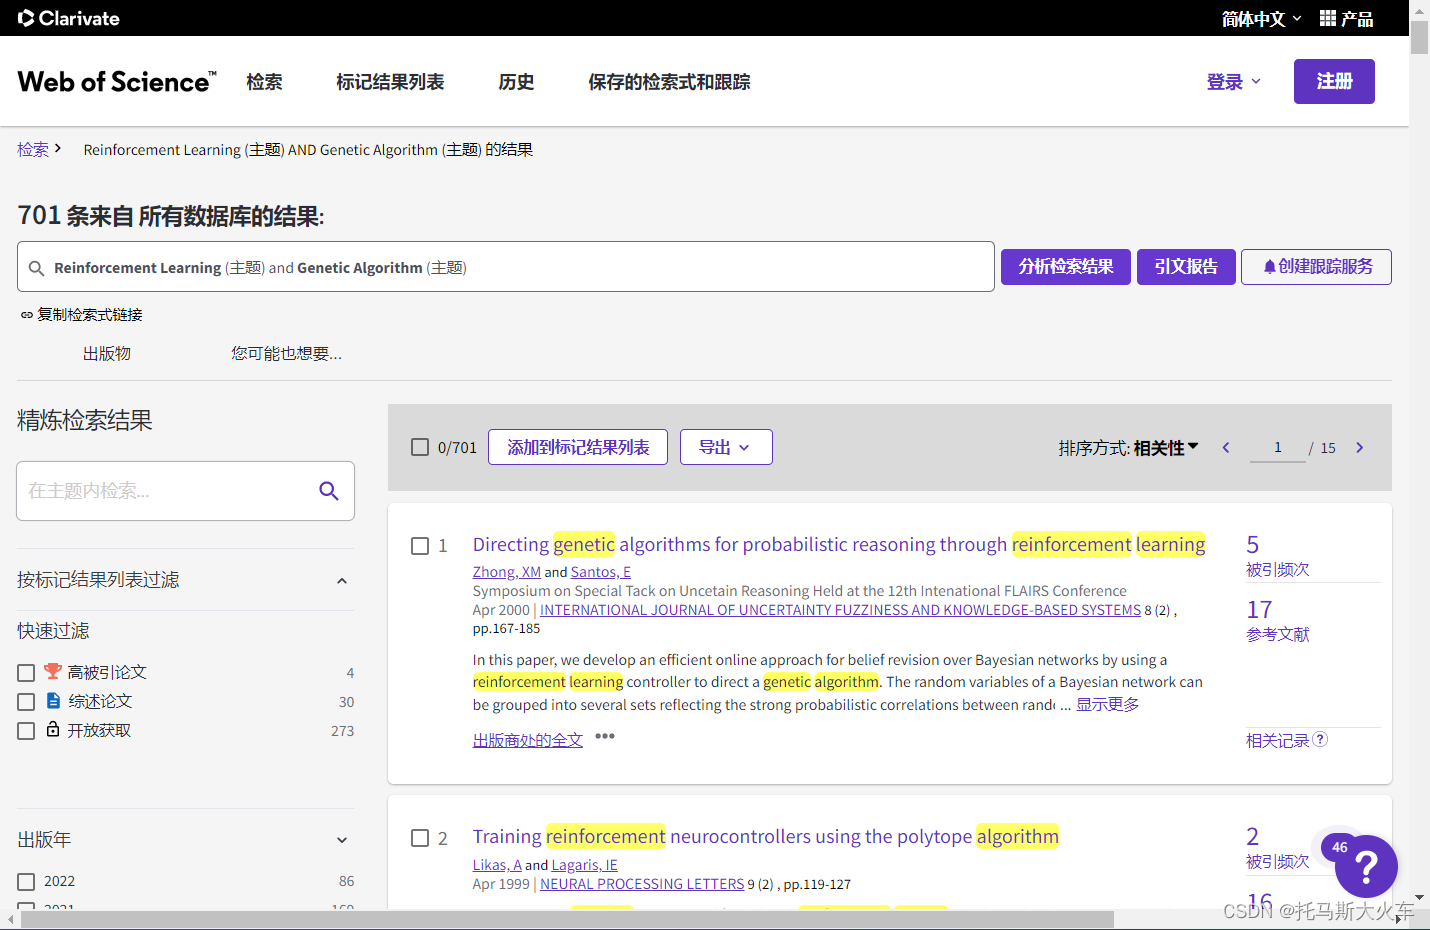Check the box for result 1
1430x930 pixels.
[420, 546]
